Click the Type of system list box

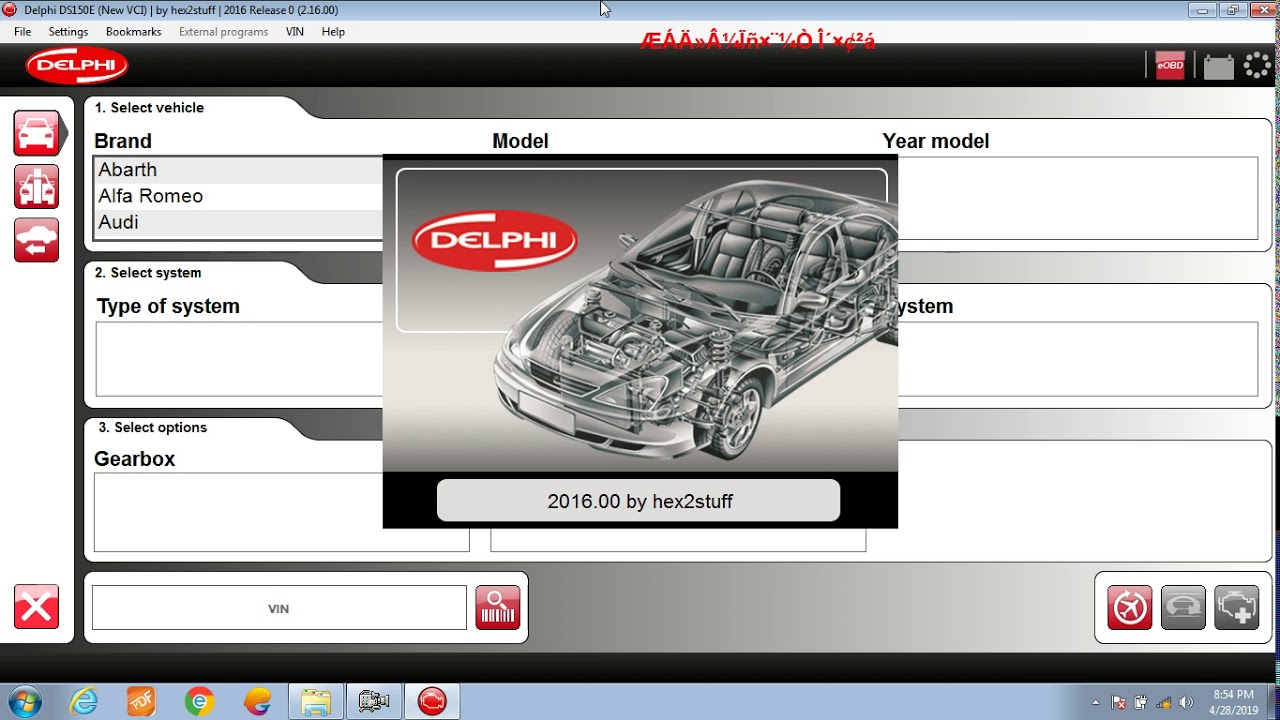(239, 359)
